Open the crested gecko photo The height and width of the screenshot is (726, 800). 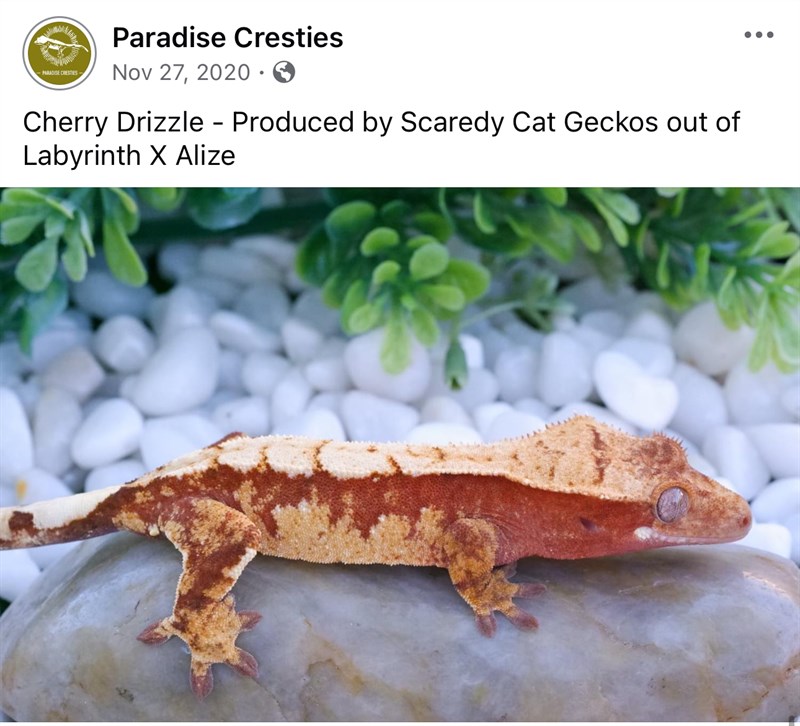tap(400, 455)
